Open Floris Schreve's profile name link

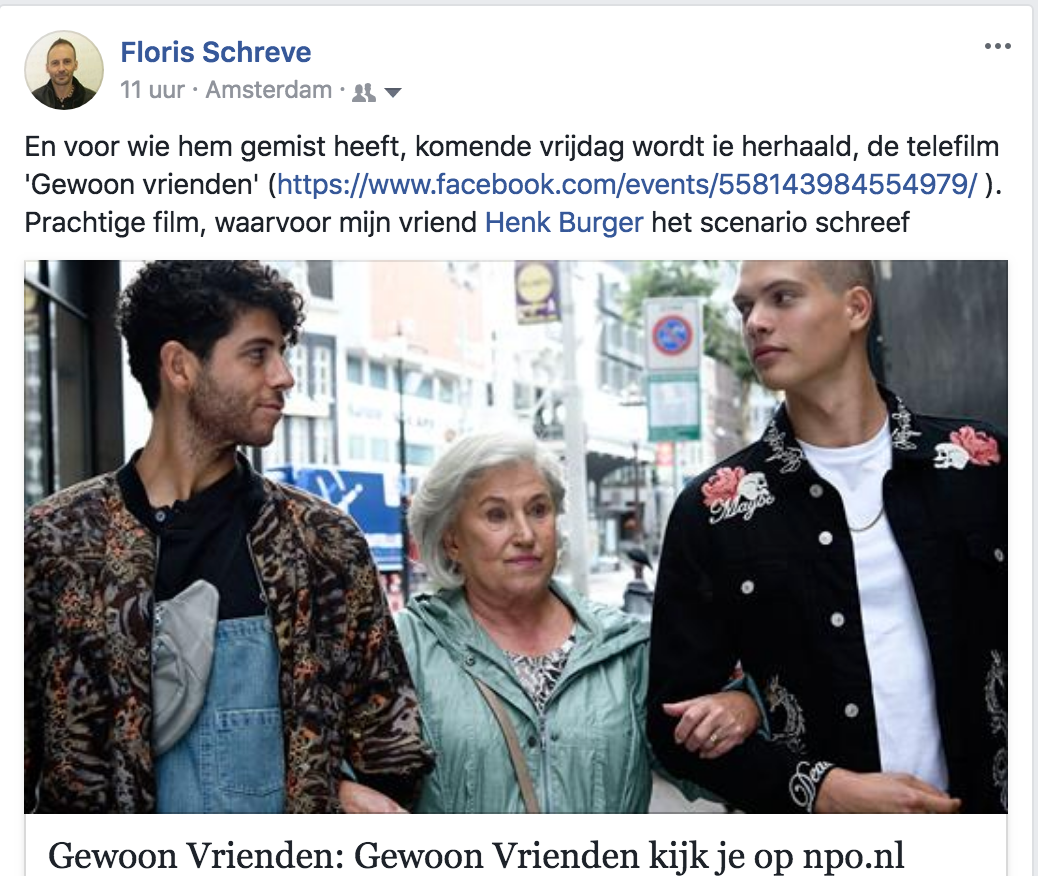click(216, 52)
